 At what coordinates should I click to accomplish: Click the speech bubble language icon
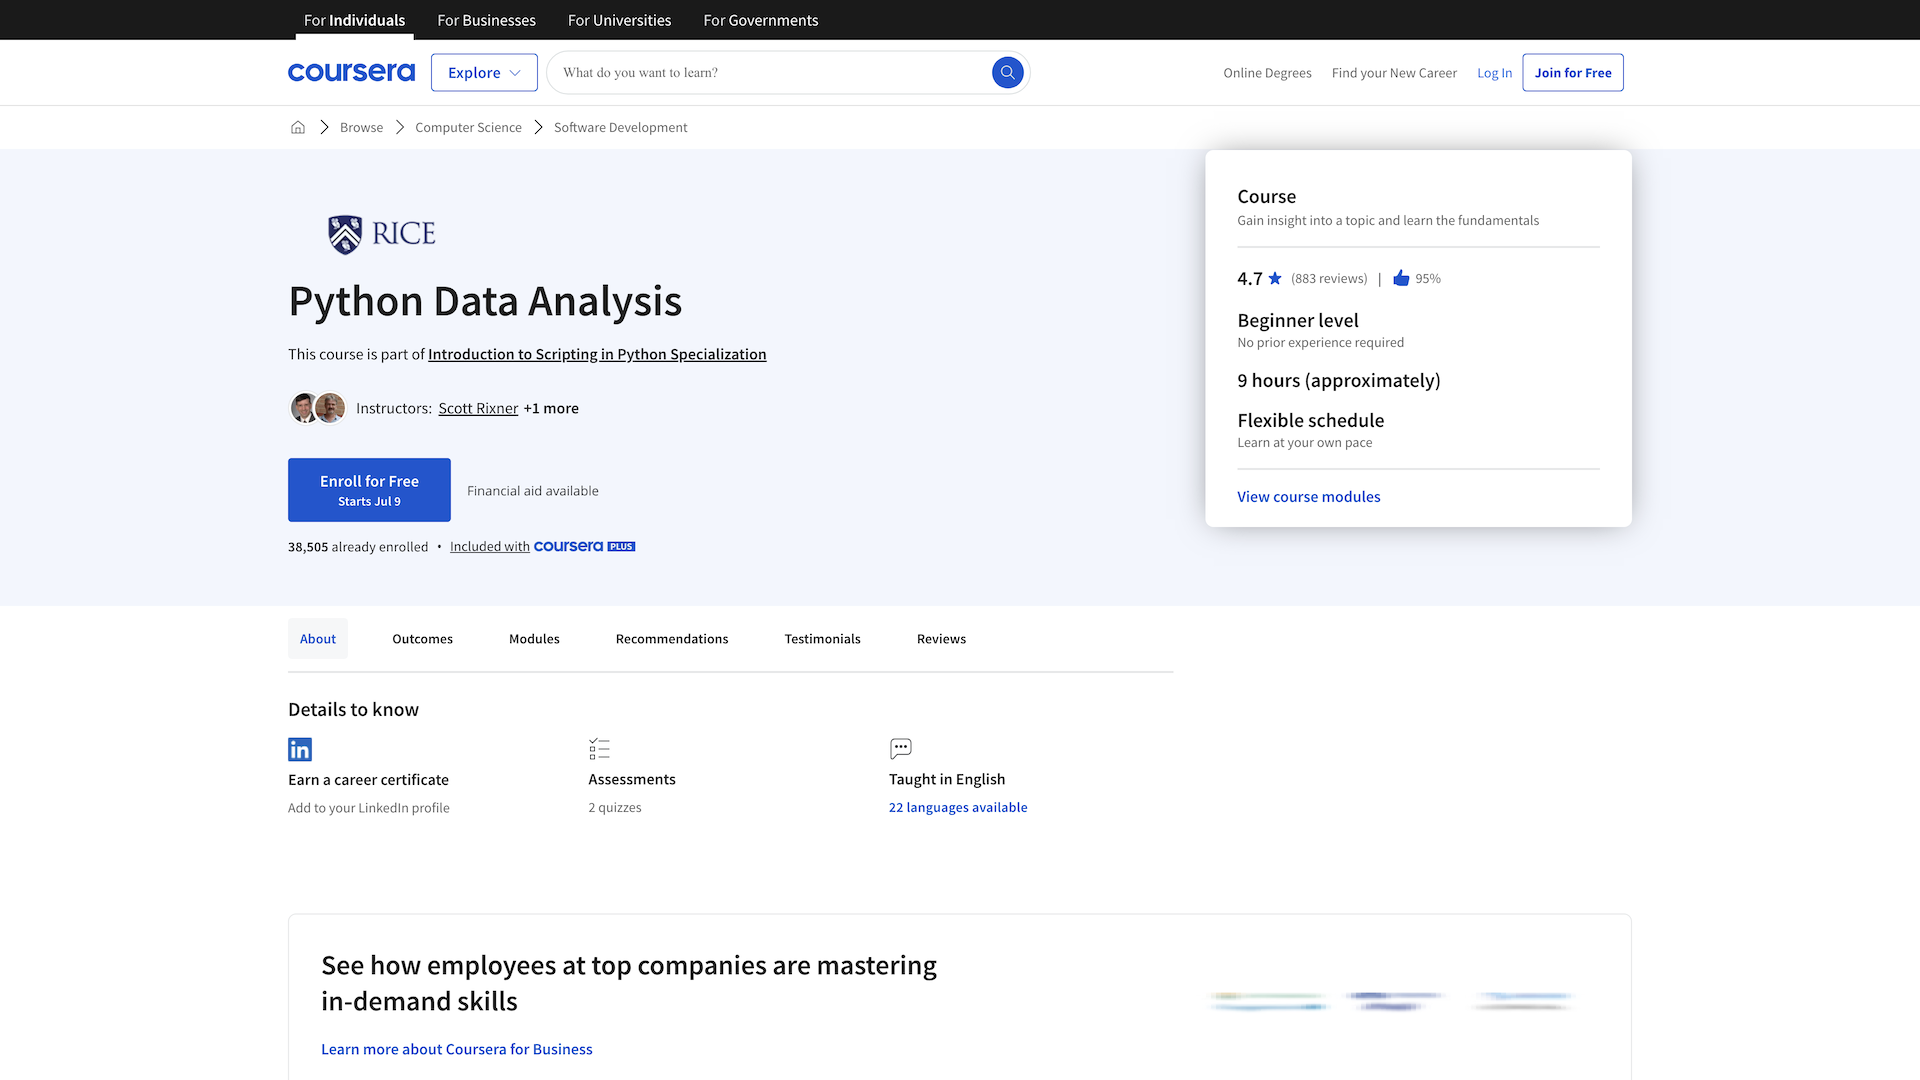click(x=901, y=749)
